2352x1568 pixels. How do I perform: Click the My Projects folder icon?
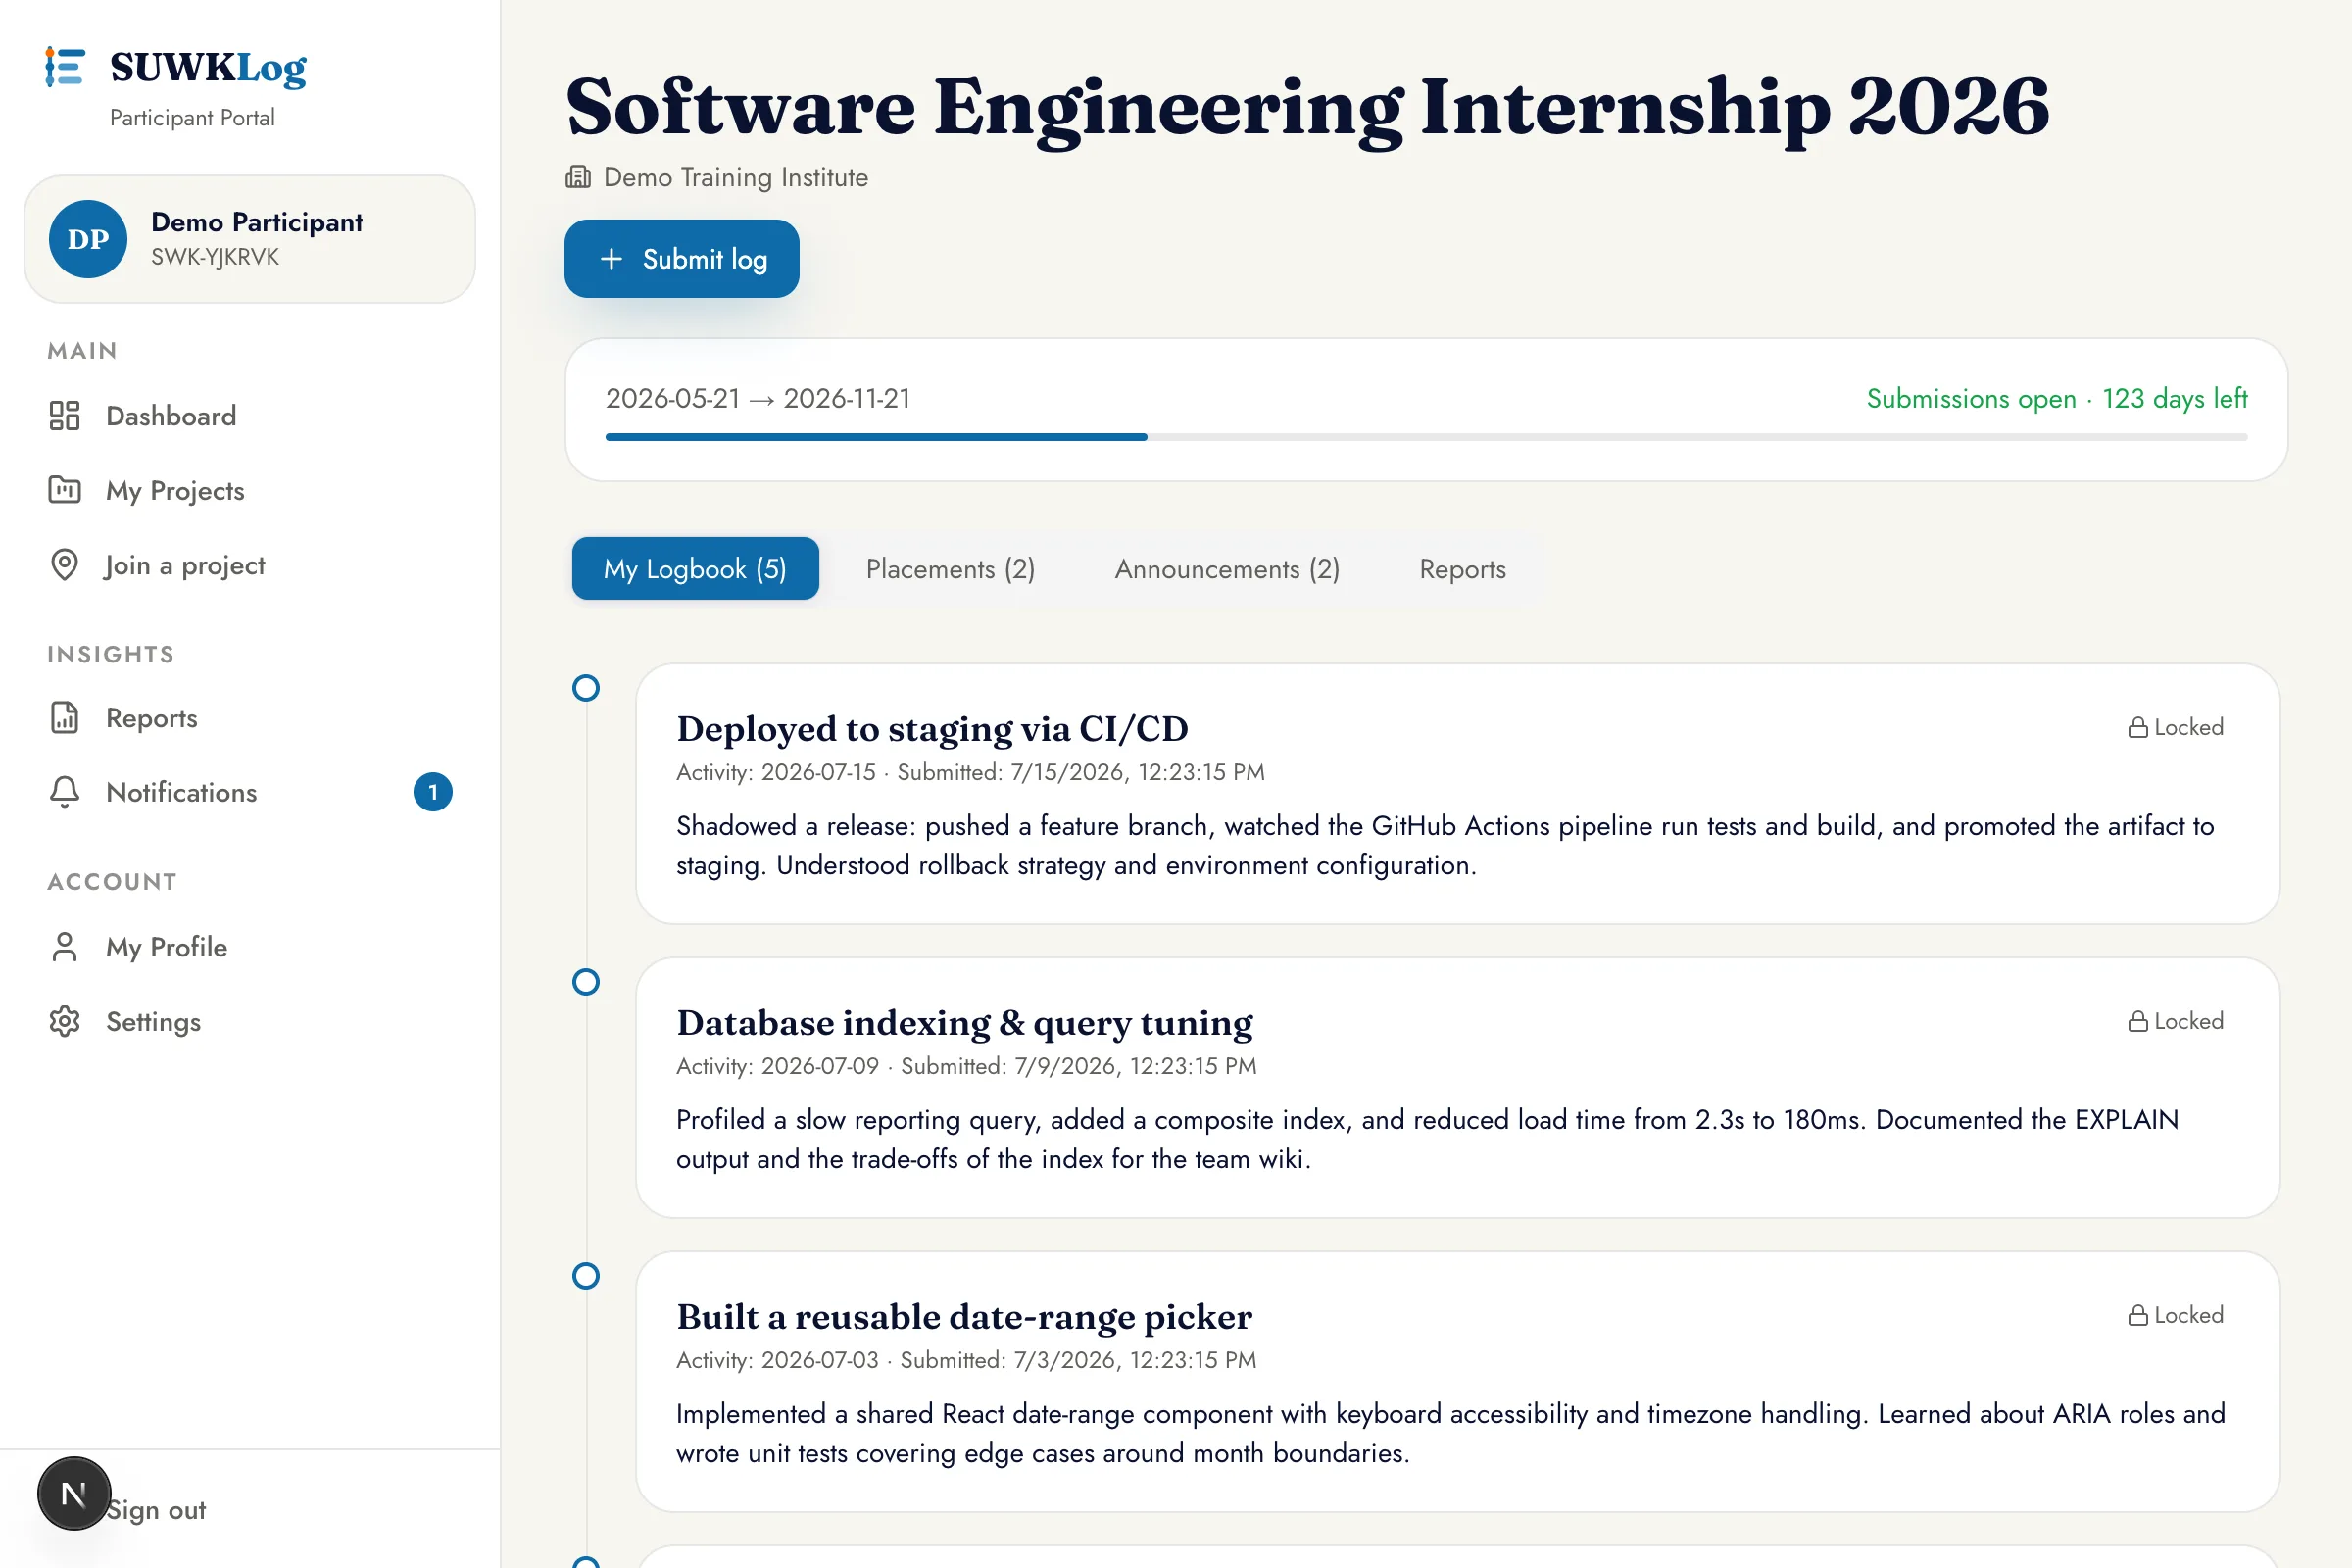(65, 490)
